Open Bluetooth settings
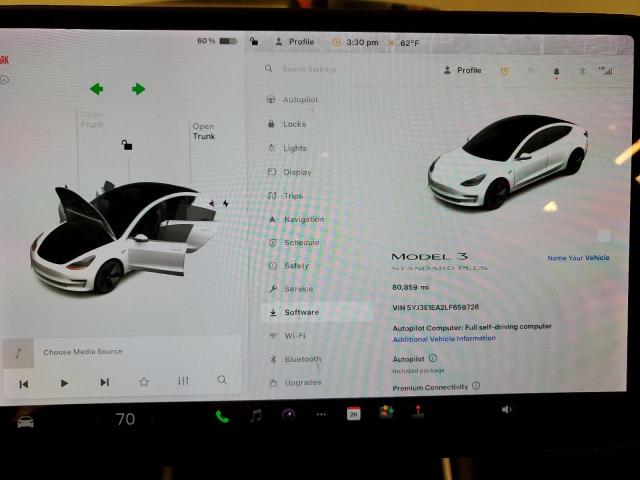 (x=296, y=359)
